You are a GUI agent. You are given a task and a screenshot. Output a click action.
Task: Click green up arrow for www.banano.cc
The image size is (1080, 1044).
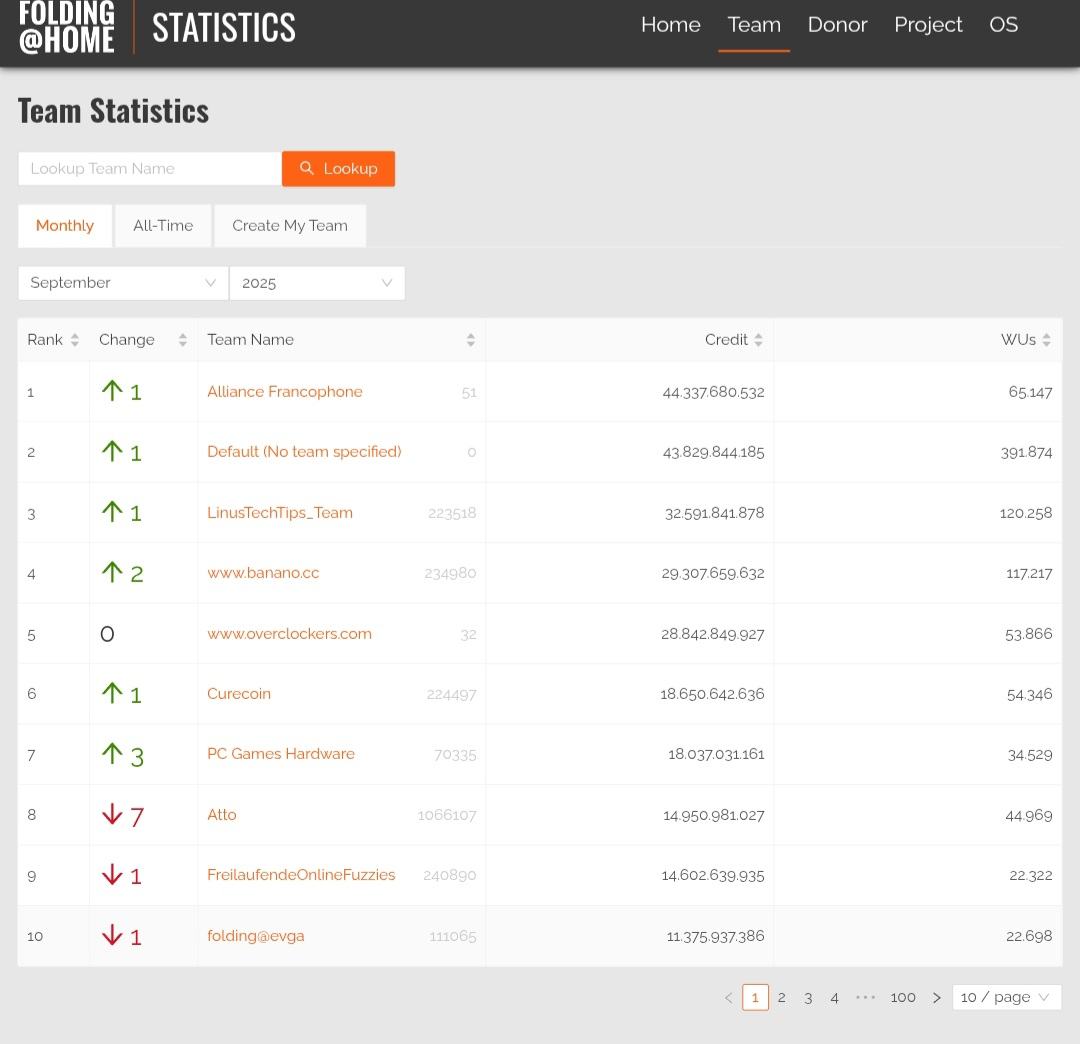coord(112,572)
